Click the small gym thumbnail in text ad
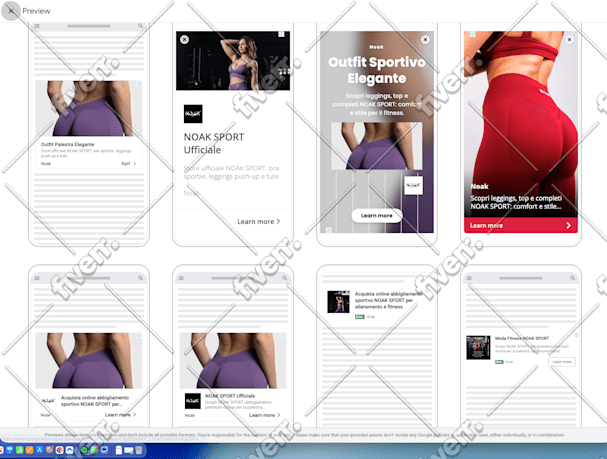This screenshot has height=459, width=607. tap(338, 302)
